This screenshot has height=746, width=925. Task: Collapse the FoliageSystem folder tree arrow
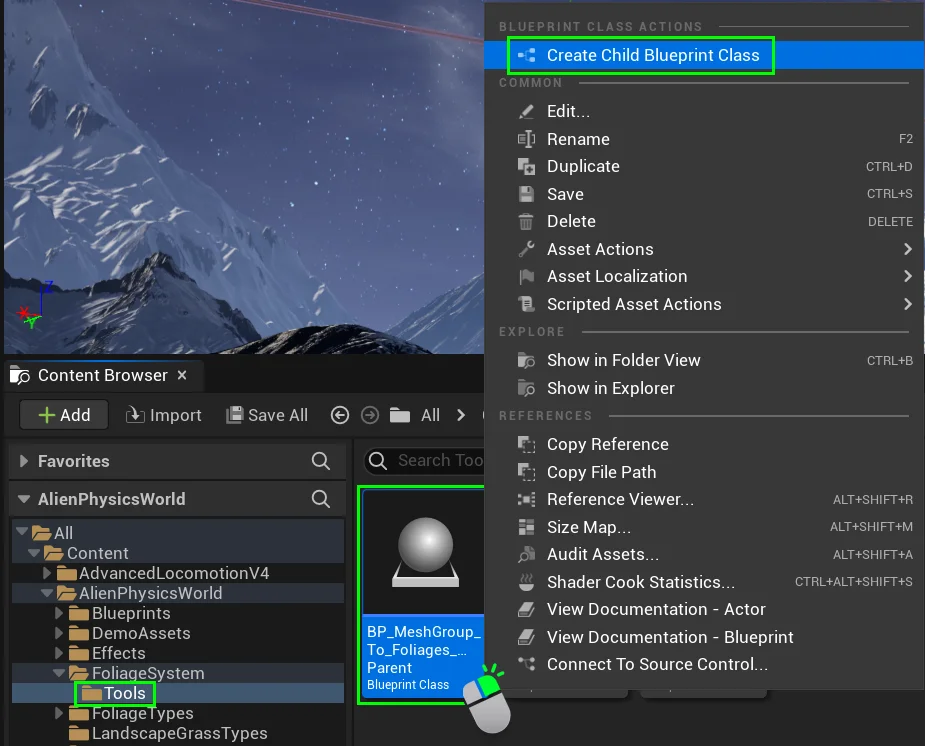tap(59, 673)
